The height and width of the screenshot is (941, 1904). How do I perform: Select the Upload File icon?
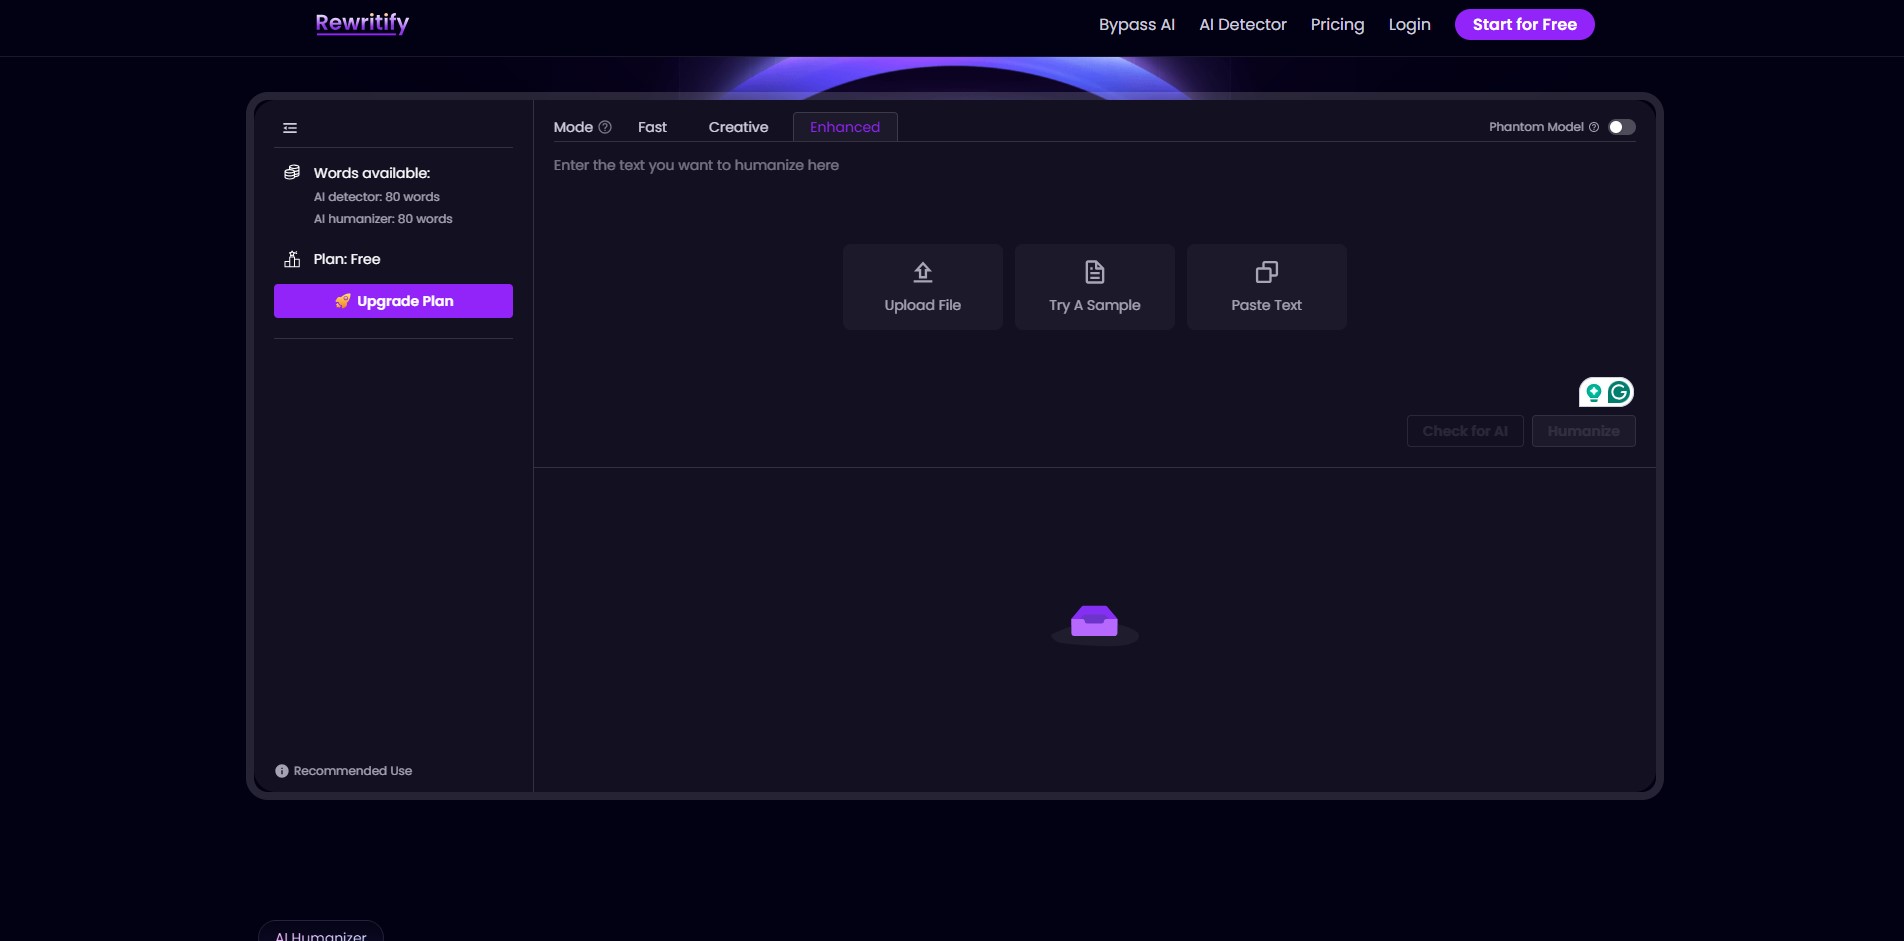tap(921, 272)
